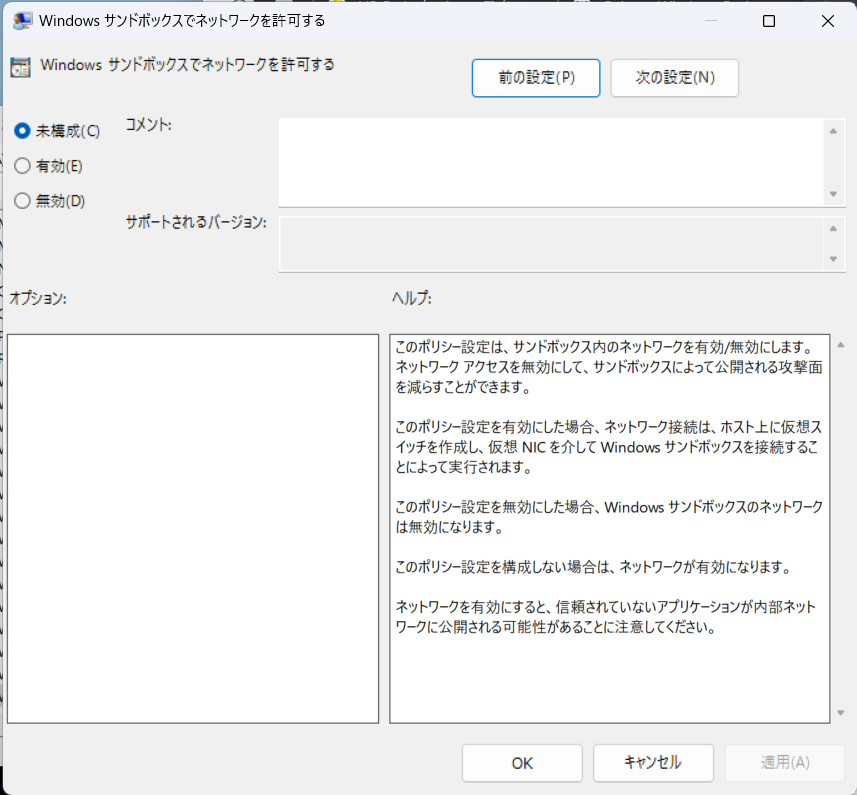
Task: Click the 前の設定 button
Action: coord(535,78)
